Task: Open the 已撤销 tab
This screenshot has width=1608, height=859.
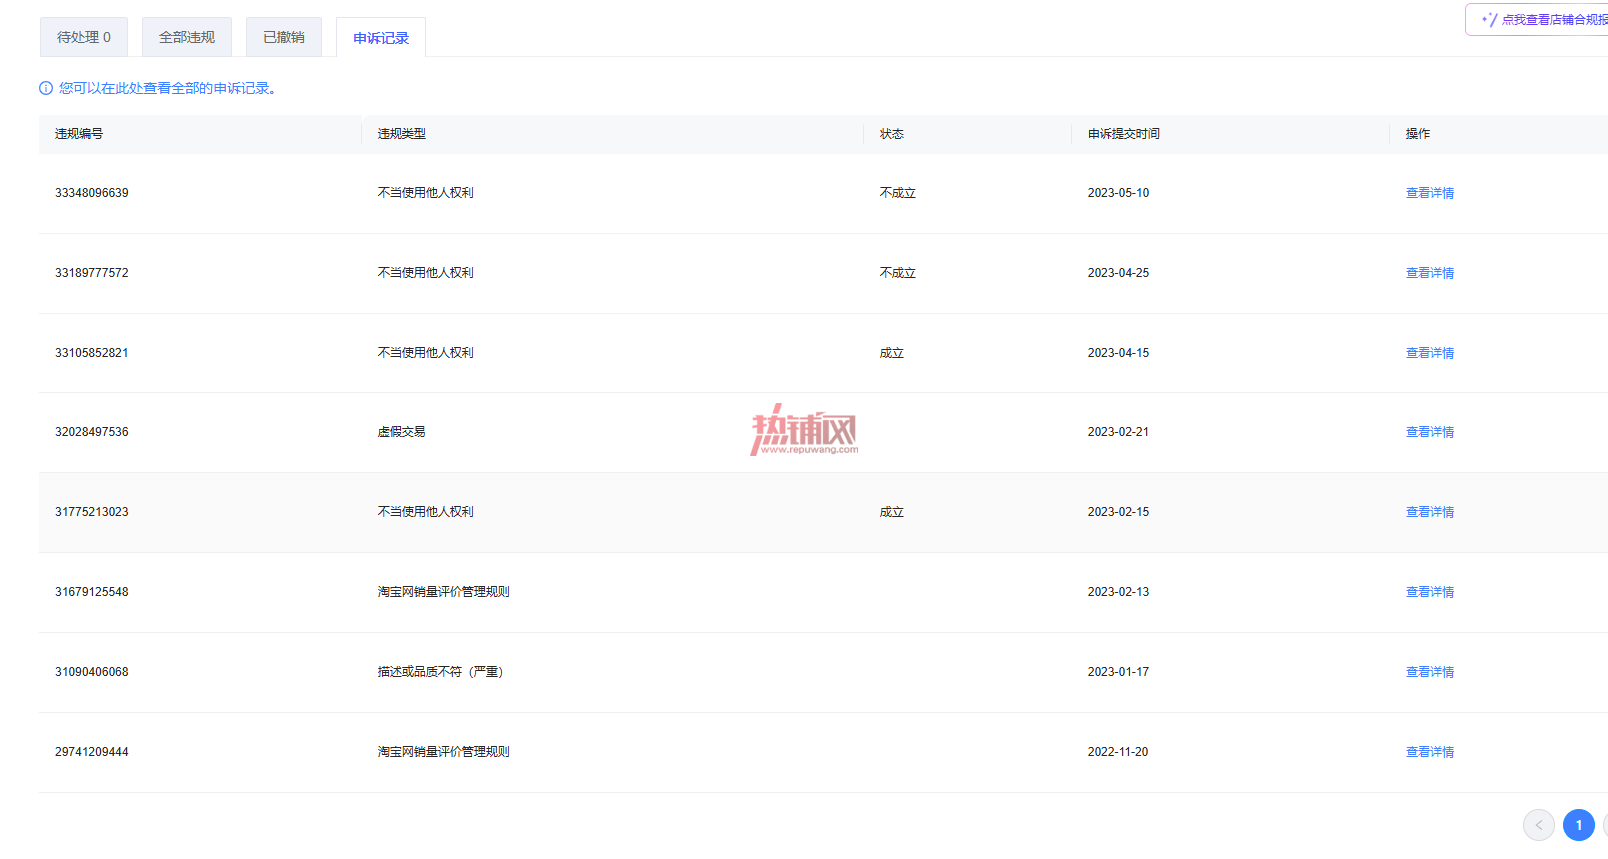Action: point(284,37)
